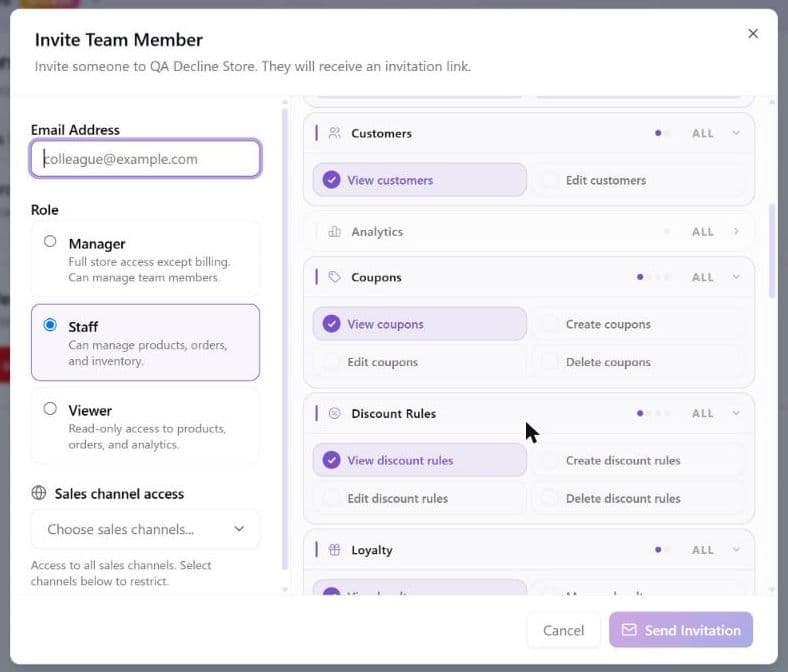The image size is (788, 672).
Task: Select the Manager role radio button
Action: 50,241
